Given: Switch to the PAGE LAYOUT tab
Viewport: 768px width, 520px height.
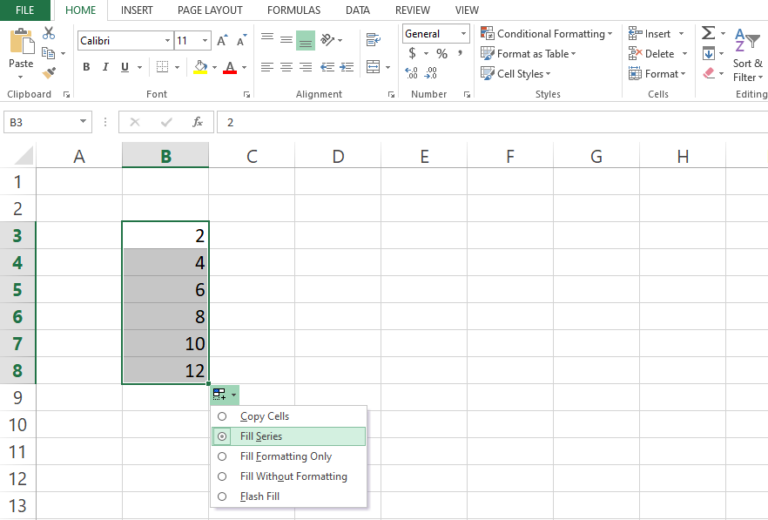Looking at the screenshot, I should (210, 10).
